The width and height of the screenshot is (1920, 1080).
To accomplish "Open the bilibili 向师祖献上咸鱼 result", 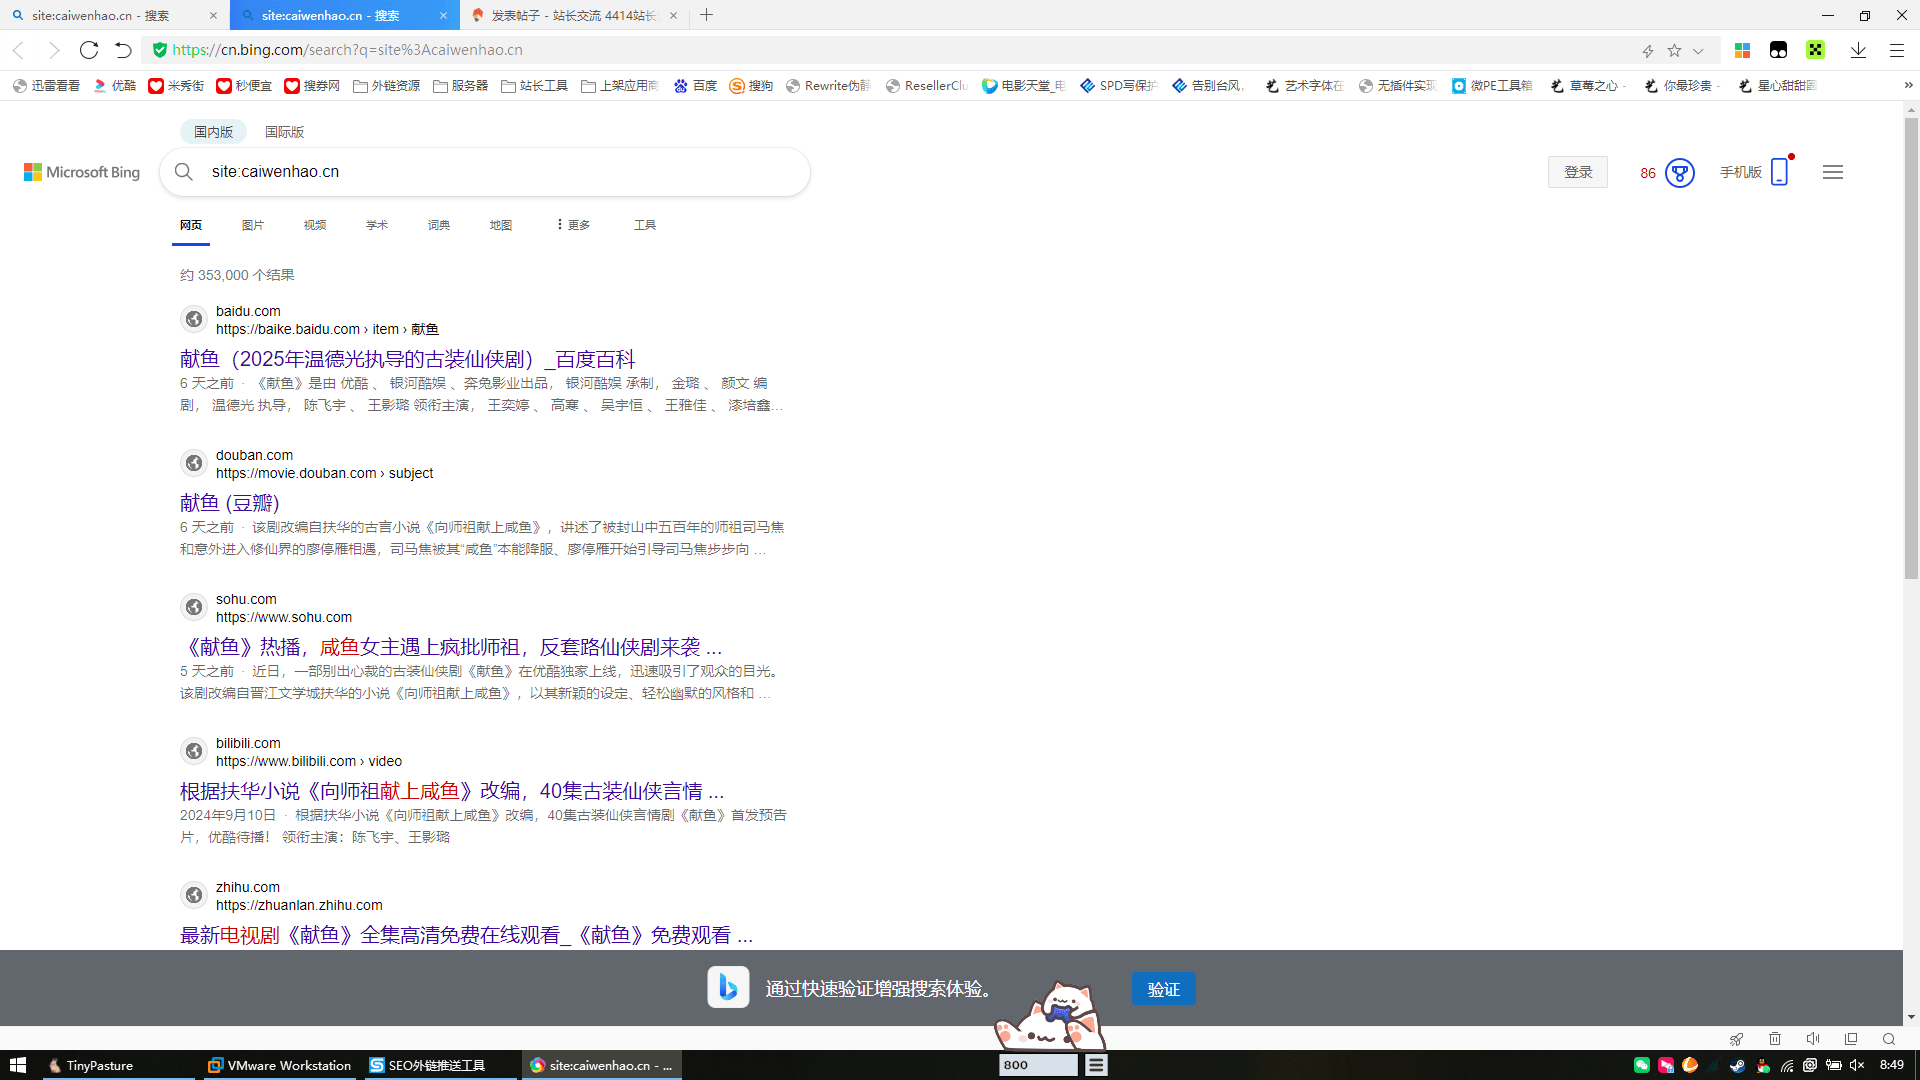I will point(452,791).
